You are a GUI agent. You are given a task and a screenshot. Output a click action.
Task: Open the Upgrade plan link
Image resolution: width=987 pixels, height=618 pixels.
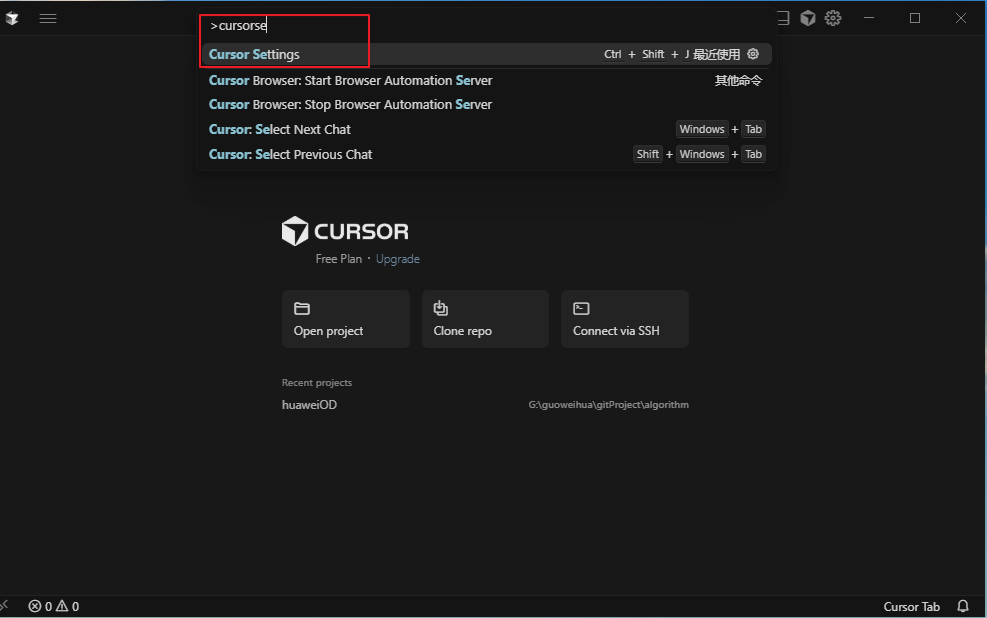[397, 259]
